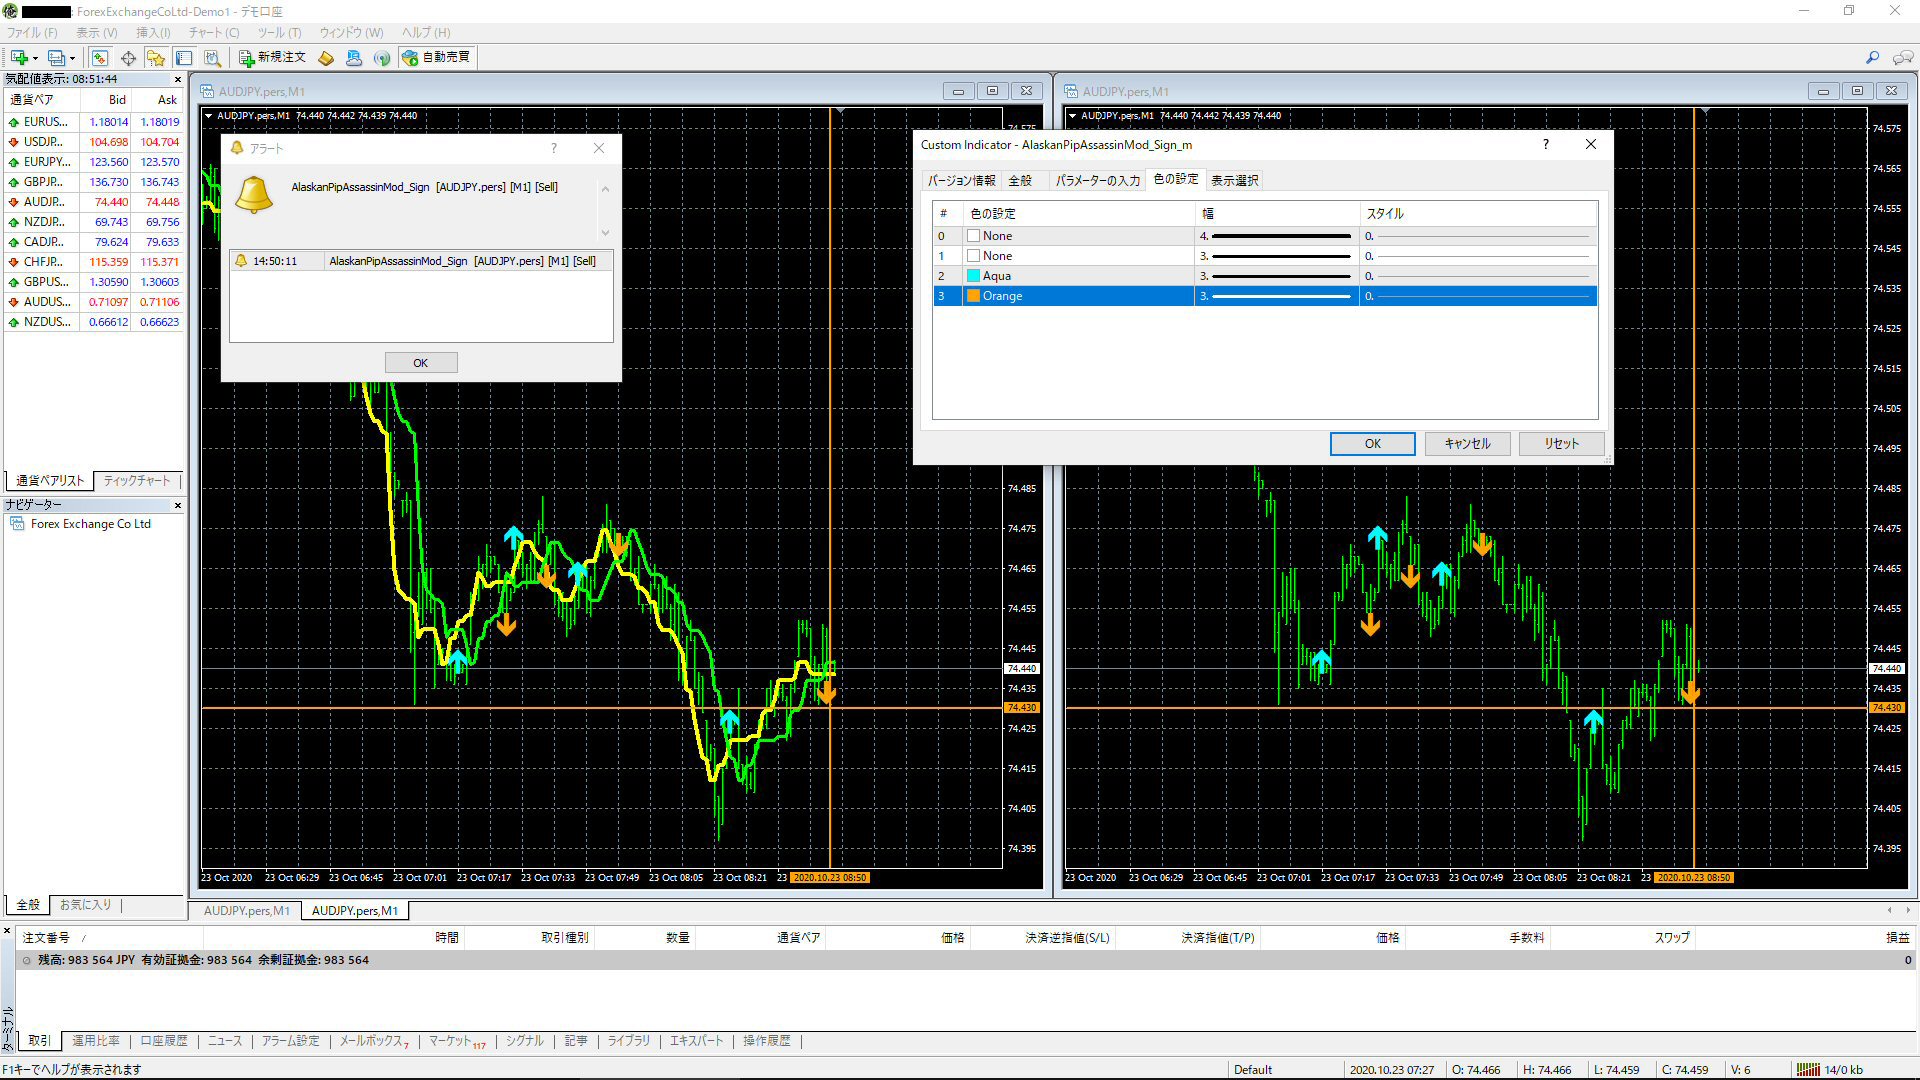Close the Navigator panel with its X

(x=178, y=505)
